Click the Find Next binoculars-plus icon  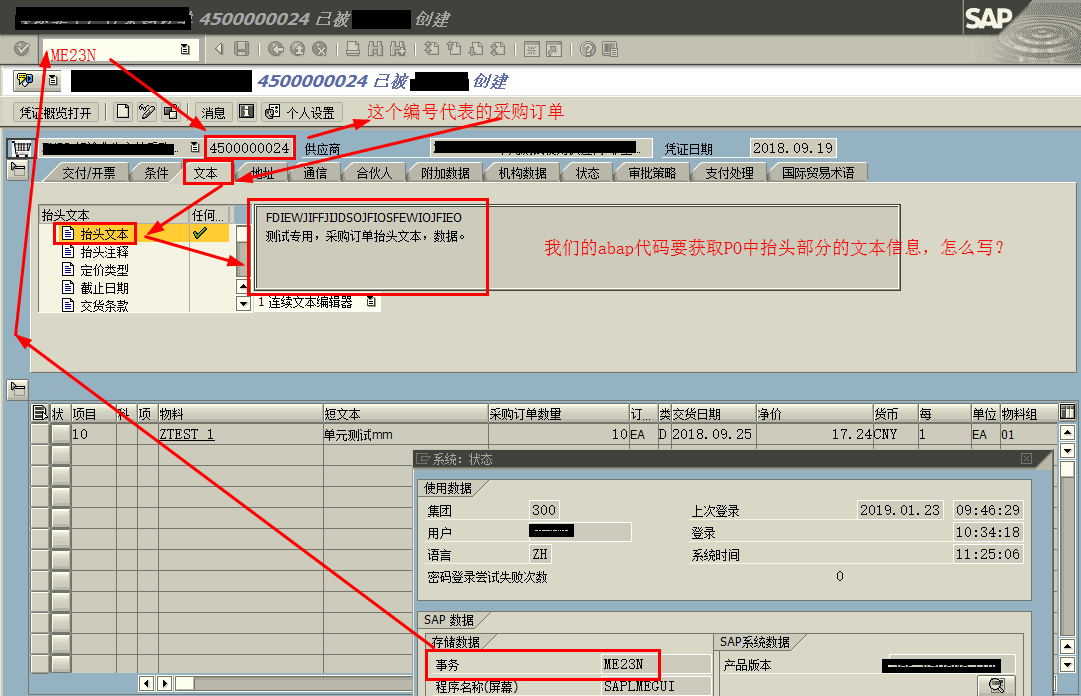(398, 49)
